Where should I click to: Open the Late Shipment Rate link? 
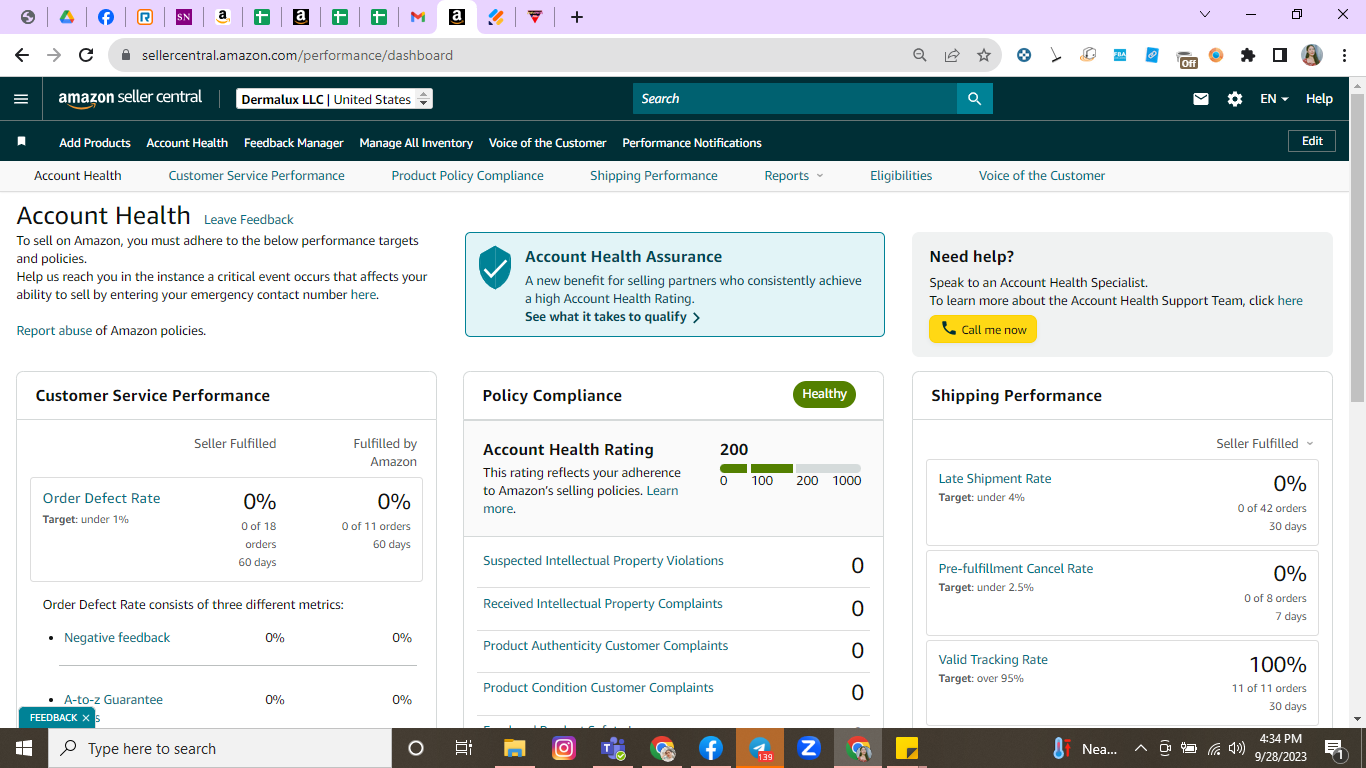tap(995, 478)
